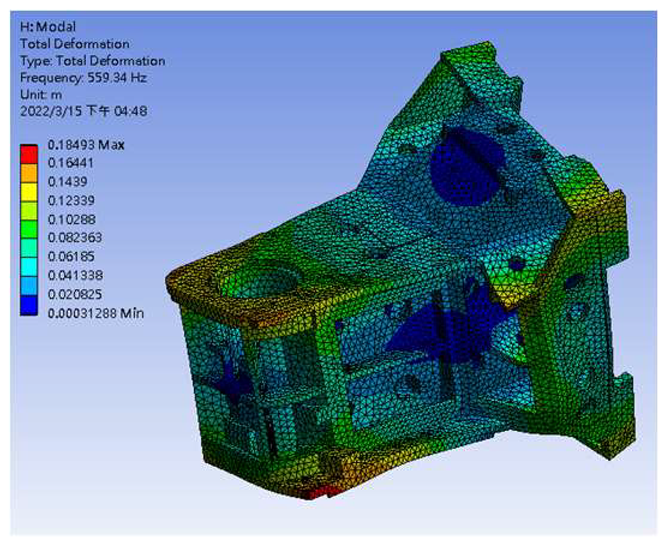This screenshot has height=549, width=667.
Task: Select the '0.06185' legend value
Action: (71, 257)
